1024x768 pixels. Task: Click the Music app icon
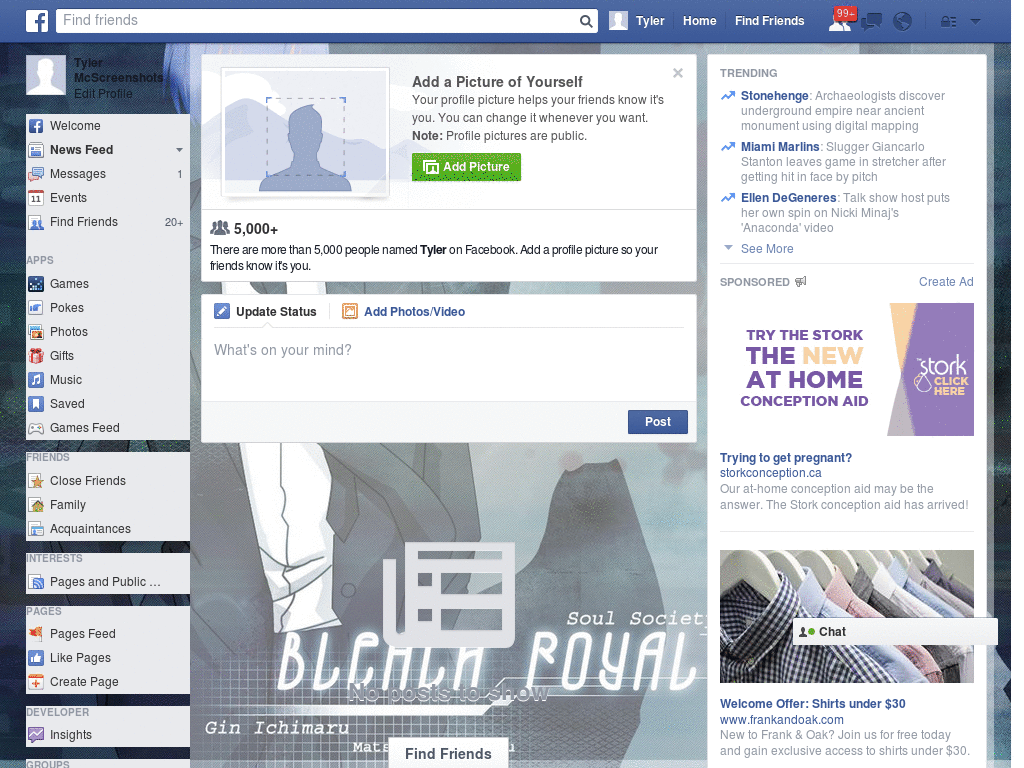click(36, 380)
